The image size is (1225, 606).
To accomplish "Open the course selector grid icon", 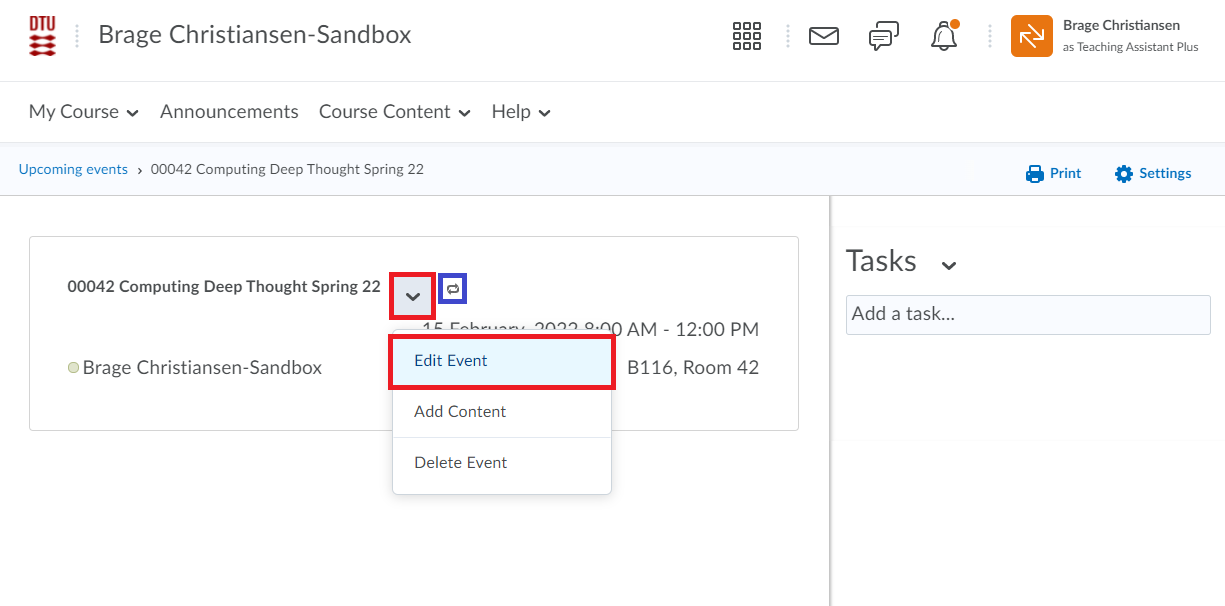I will [x=747, y=36].
